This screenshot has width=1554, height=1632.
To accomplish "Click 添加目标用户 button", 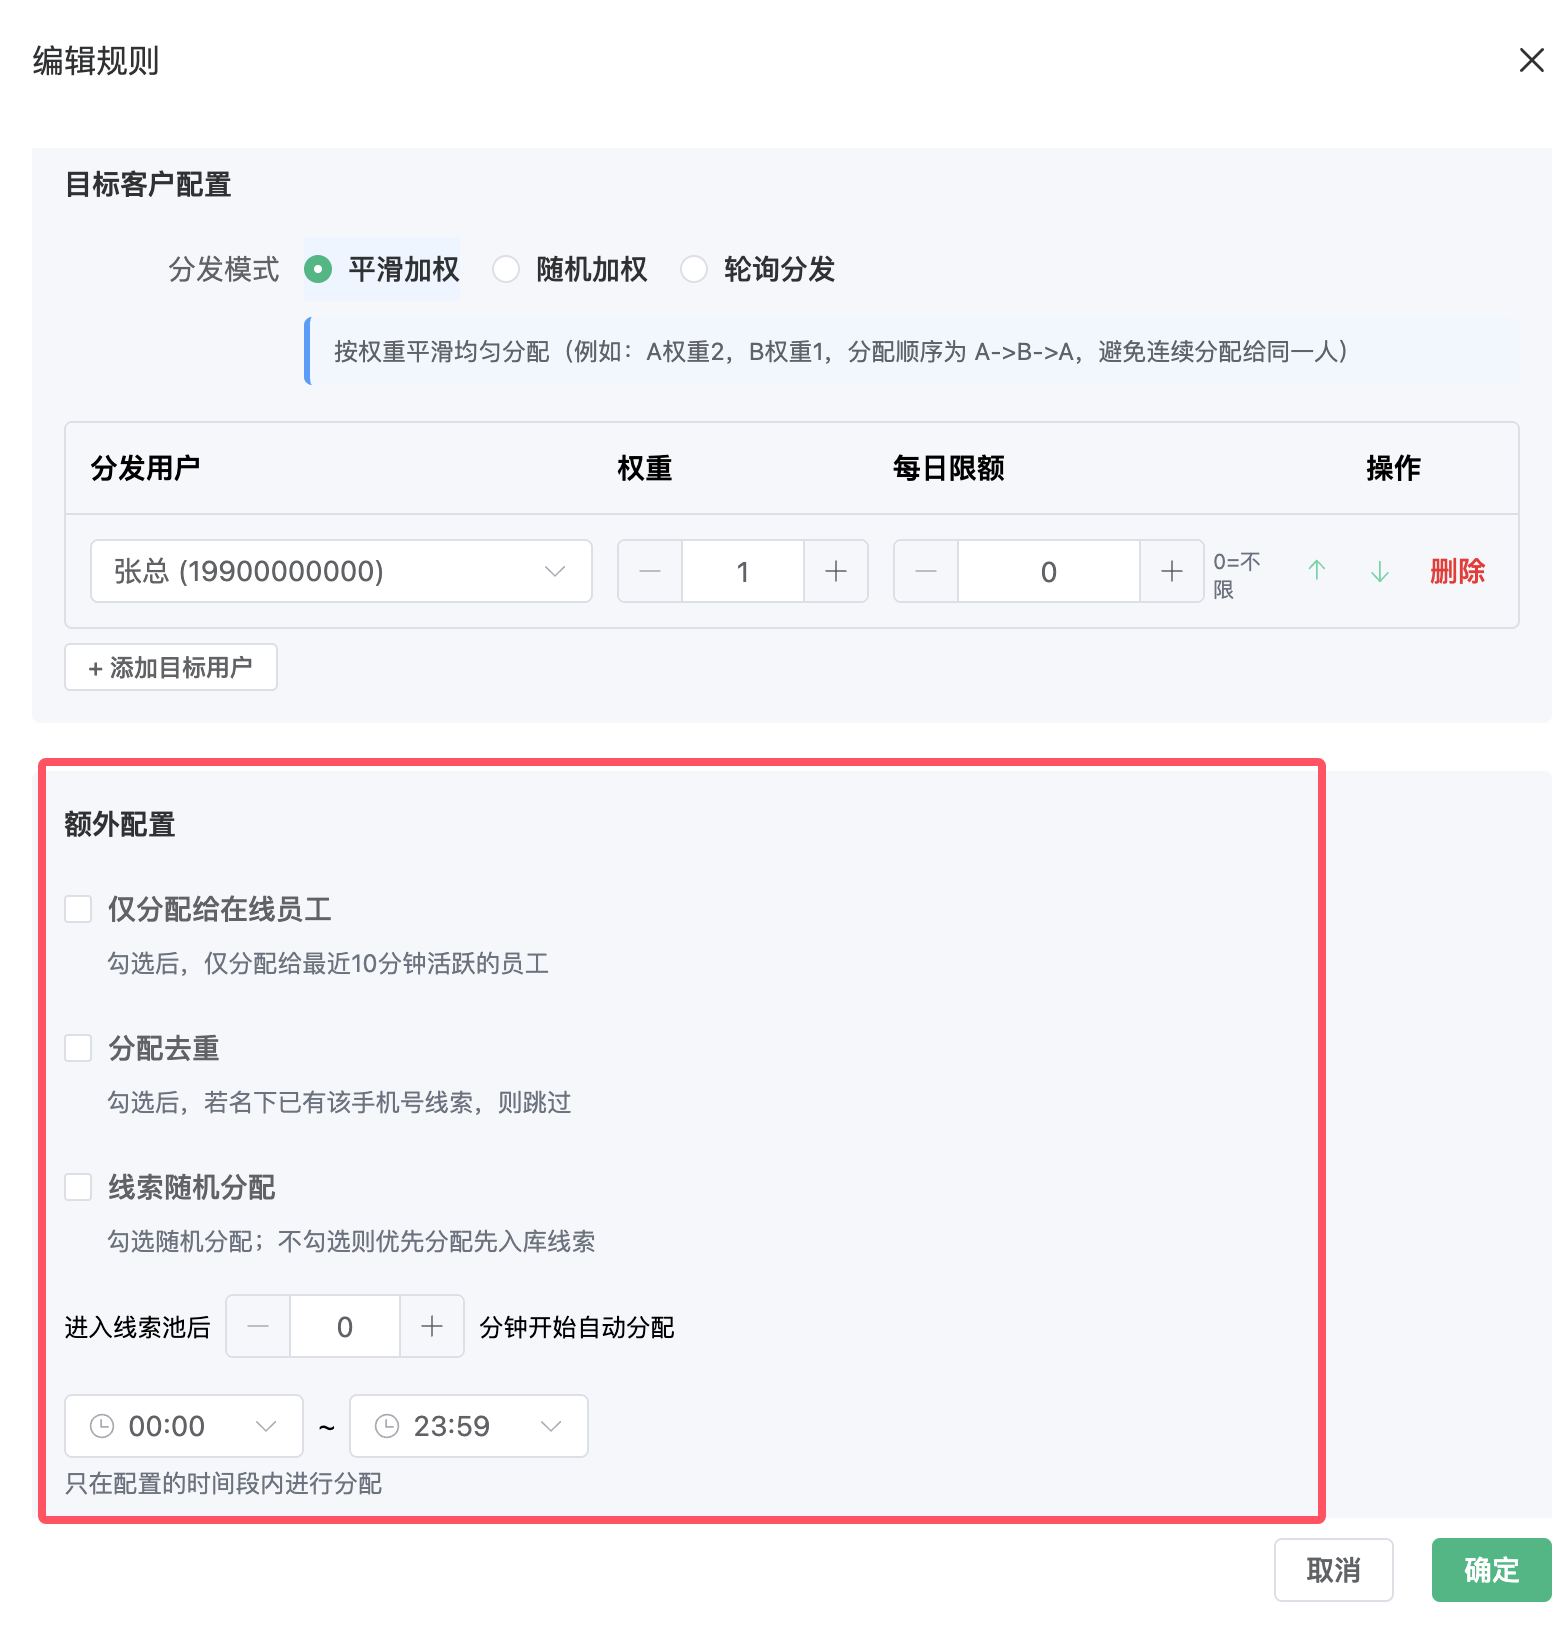I will pyautogui.click(x=171, y=667).
